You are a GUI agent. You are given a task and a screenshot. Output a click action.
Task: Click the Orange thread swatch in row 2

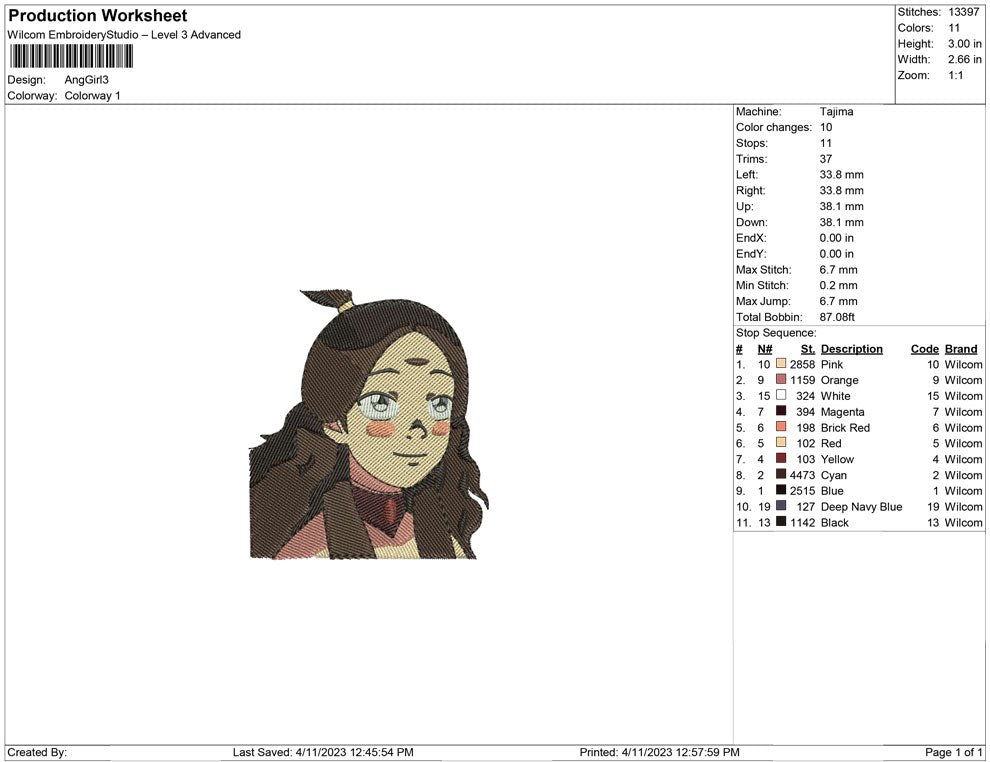coord(781,379)
